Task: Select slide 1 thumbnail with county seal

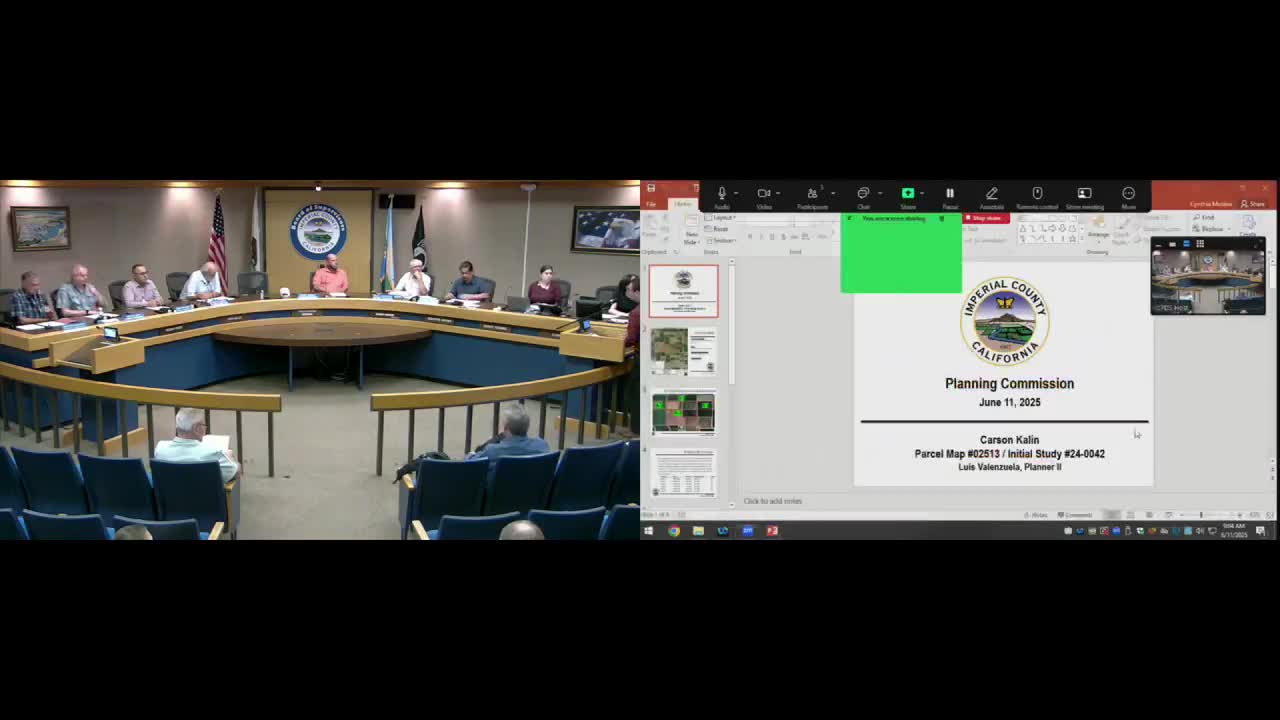Action: click(x=683, y=291)
